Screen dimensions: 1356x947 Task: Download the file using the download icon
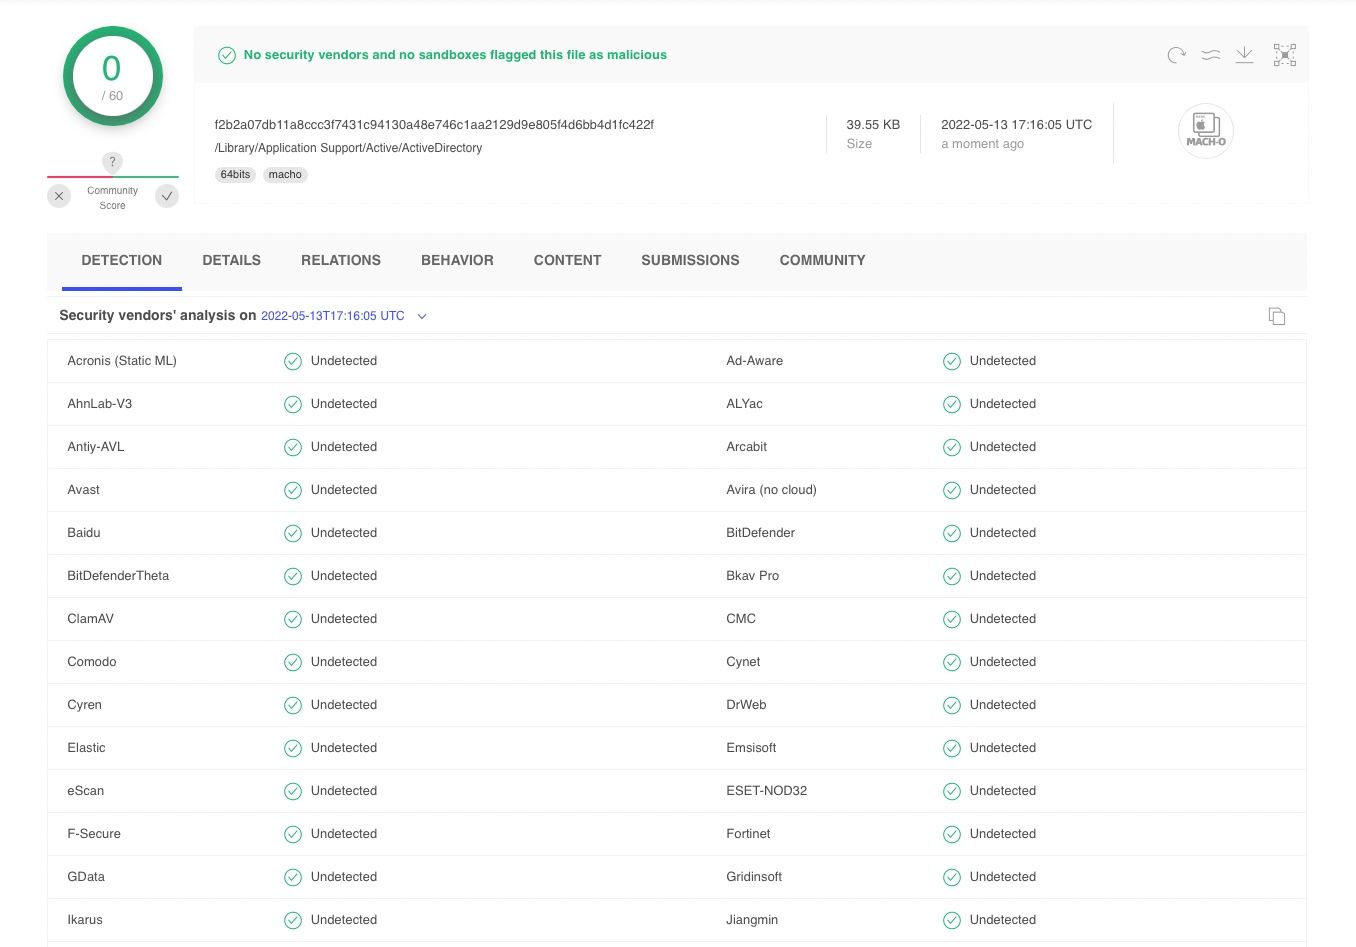click(x=1244, y=55)
